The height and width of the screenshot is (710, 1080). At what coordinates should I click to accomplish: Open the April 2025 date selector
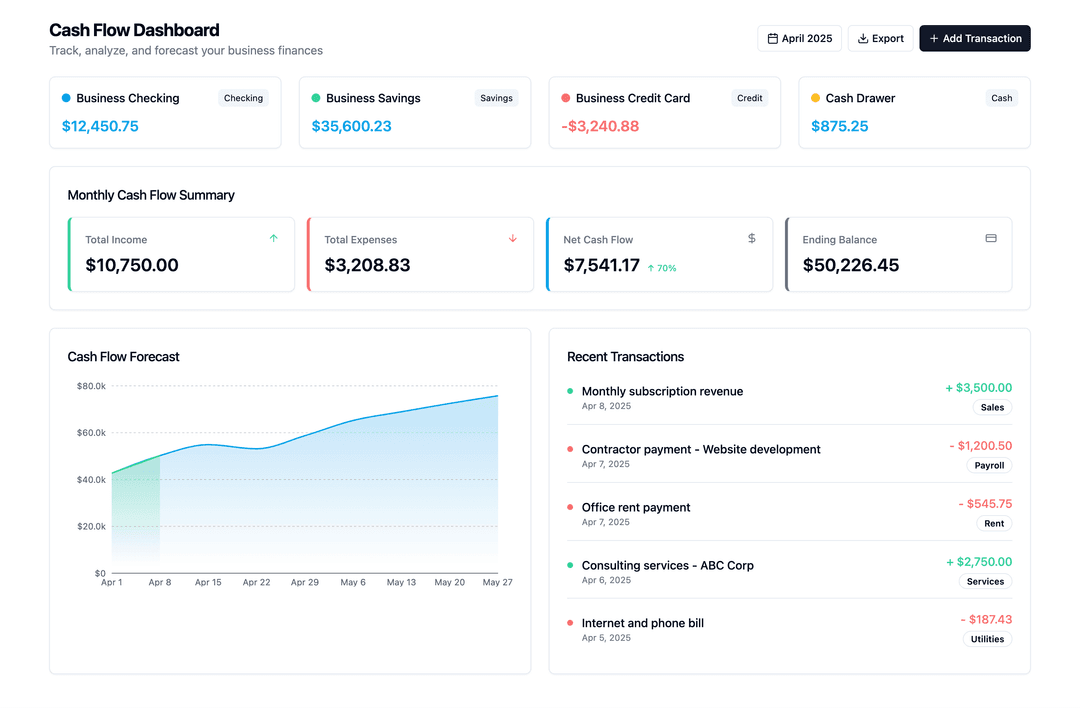799,38
